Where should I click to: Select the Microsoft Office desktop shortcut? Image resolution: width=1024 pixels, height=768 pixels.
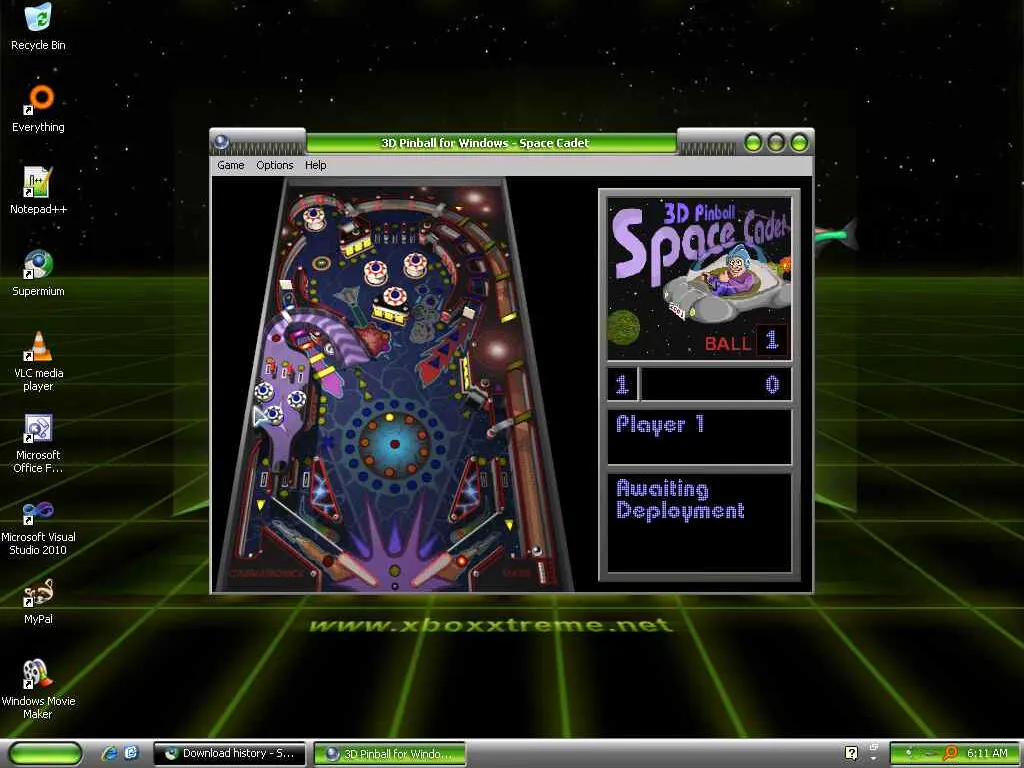pos(38,443)
